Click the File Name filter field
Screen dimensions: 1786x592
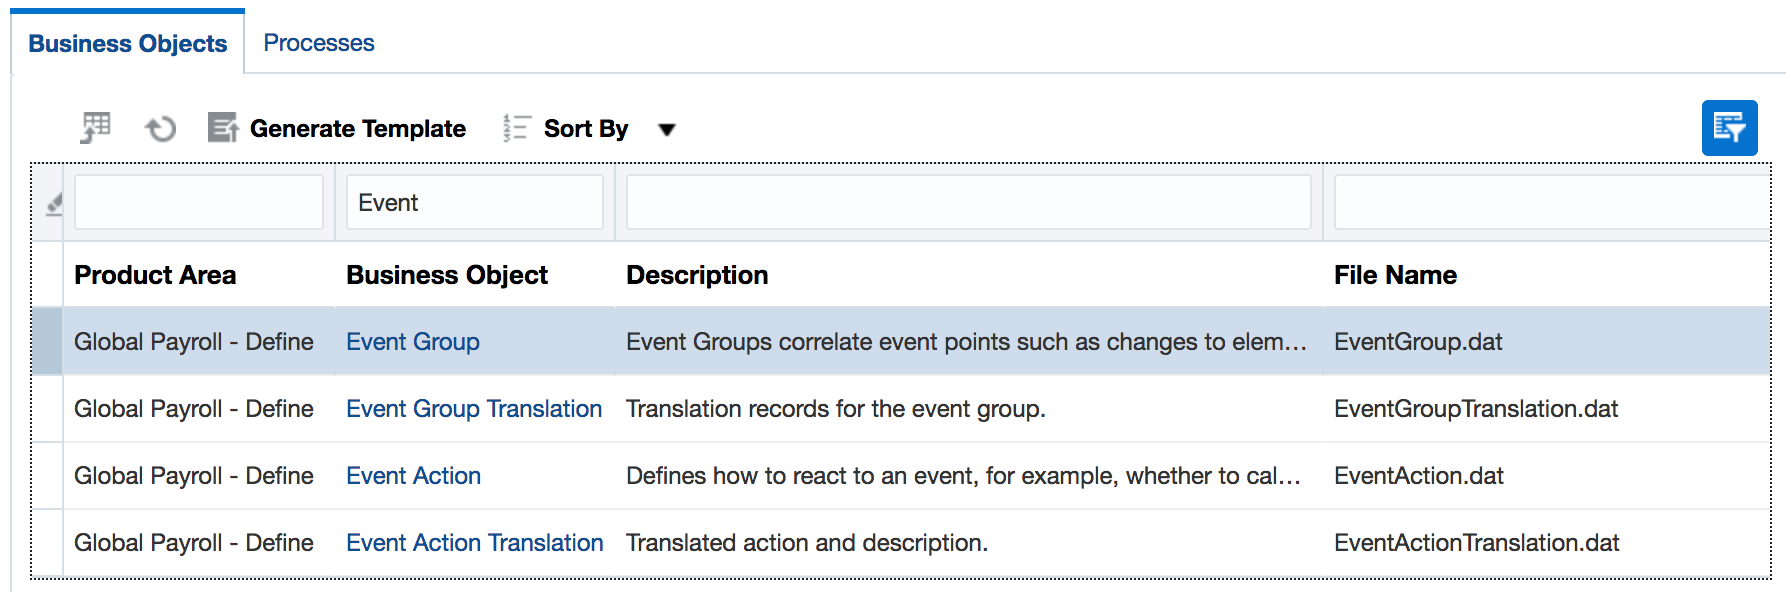coord(1550,203)
